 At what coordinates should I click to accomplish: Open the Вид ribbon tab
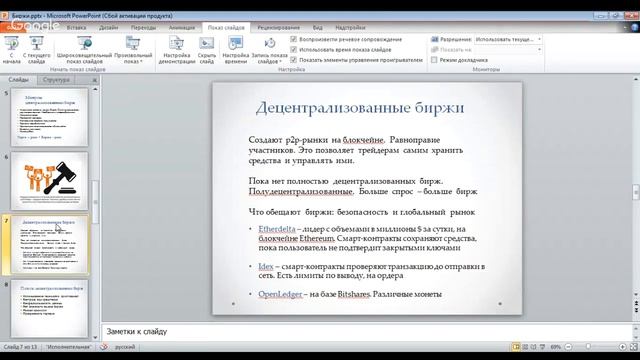pyautogui.click(x=318, y=28)
